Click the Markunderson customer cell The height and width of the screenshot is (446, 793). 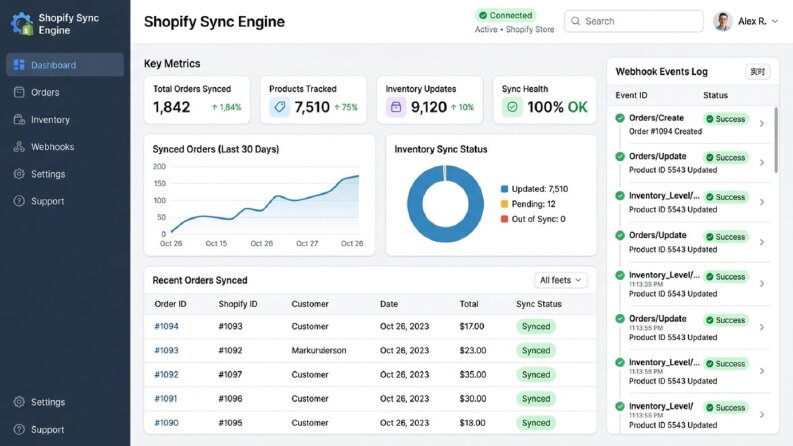[x=319, y=350]
